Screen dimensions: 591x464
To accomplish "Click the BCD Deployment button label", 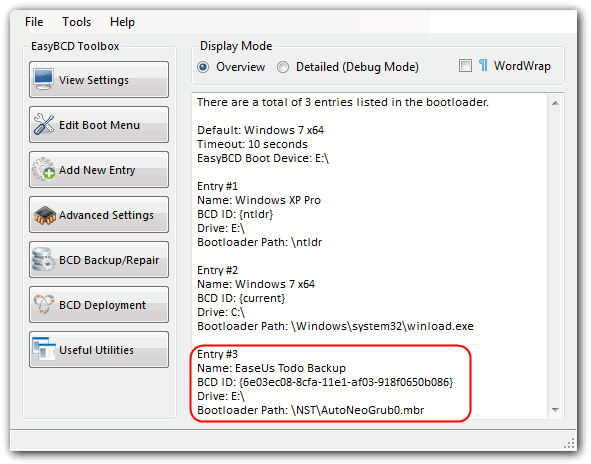I will pyautogui.click(x=102, y=305).
